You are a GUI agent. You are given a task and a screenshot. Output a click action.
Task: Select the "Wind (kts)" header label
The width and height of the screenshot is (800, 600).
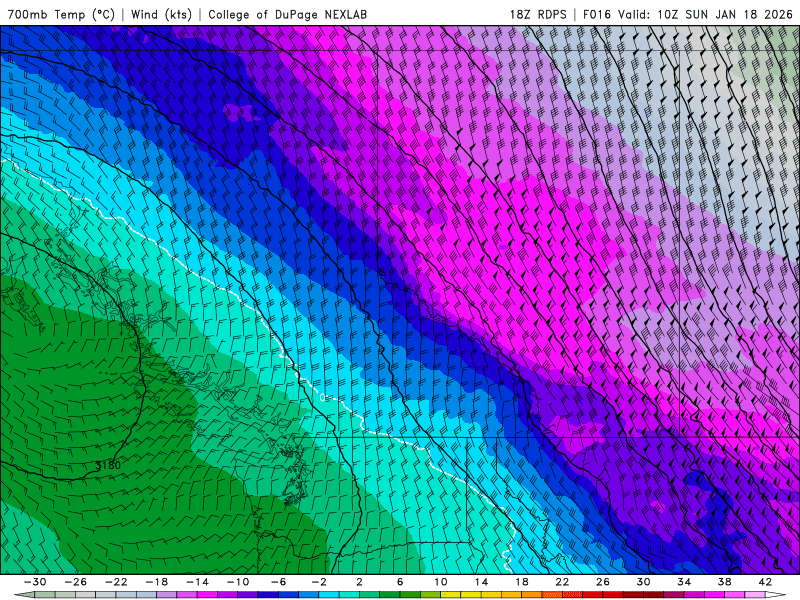(x=161, y=14)
